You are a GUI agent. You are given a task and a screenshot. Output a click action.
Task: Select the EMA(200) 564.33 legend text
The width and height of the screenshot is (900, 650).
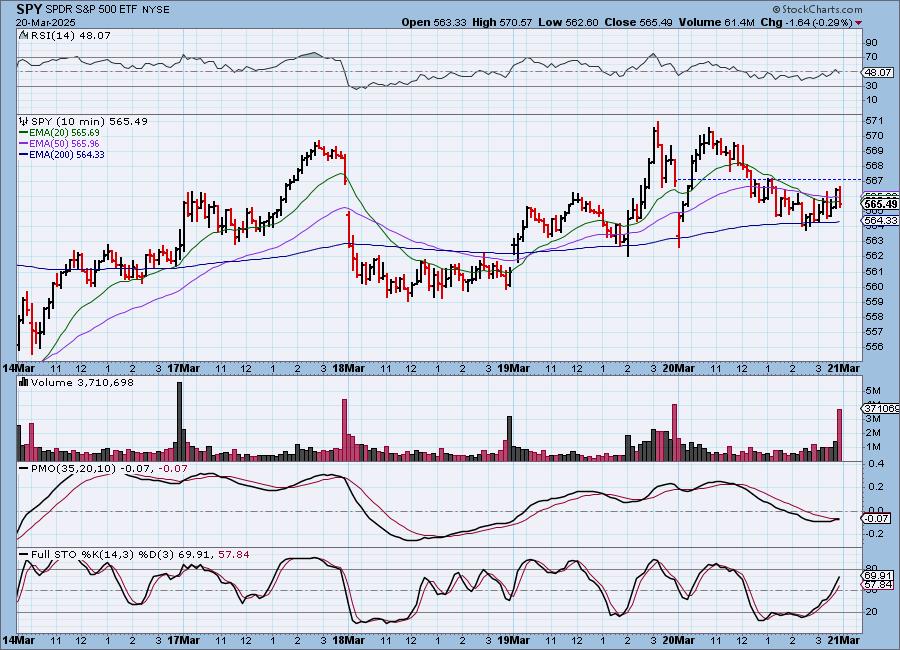67,154
